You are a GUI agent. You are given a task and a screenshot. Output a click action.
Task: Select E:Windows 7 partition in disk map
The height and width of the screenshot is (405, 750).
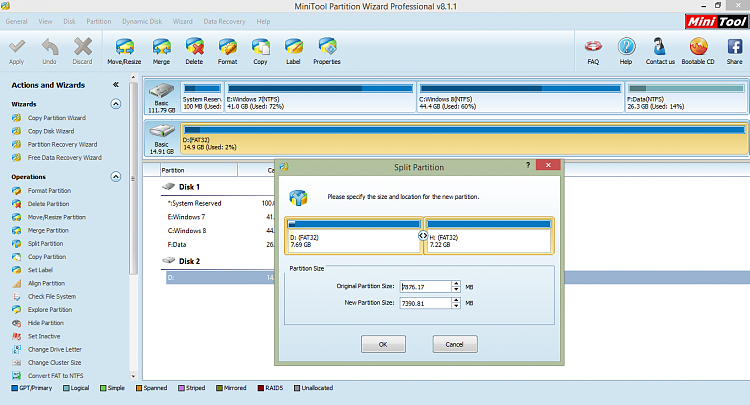320,97
